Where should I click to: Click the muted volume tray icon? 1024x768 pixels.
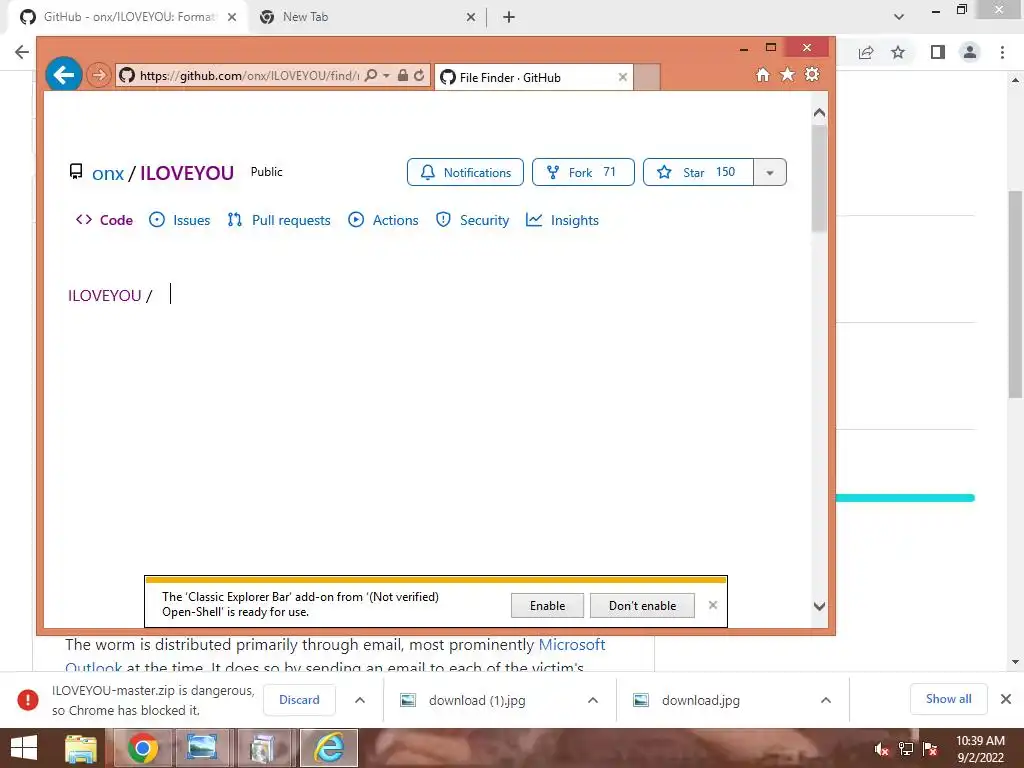pos(882,749)
